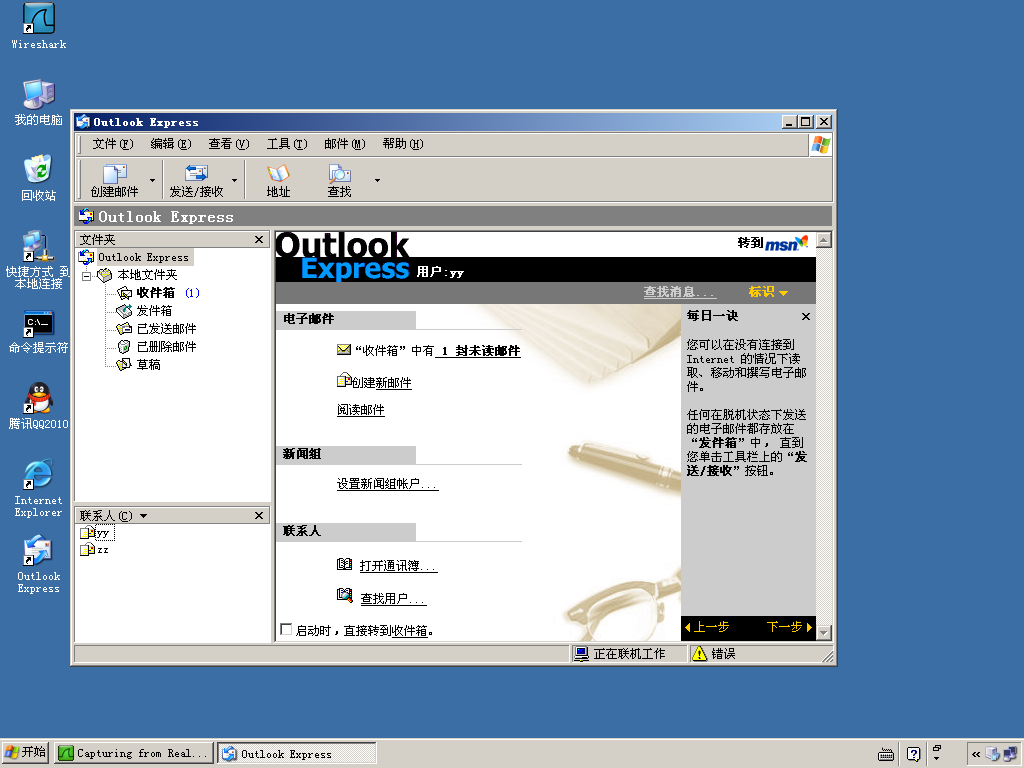
Task: Open the 查看(V) menu
Action: pos(229,144)
